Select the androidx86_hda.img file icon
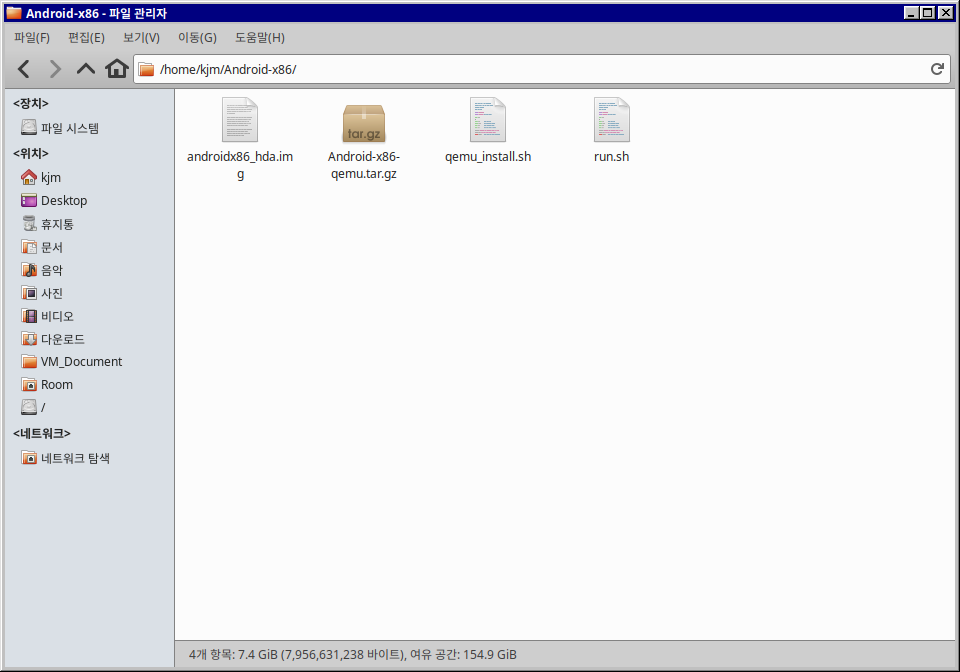The image size is (960, 672). (x=240, y=120)
